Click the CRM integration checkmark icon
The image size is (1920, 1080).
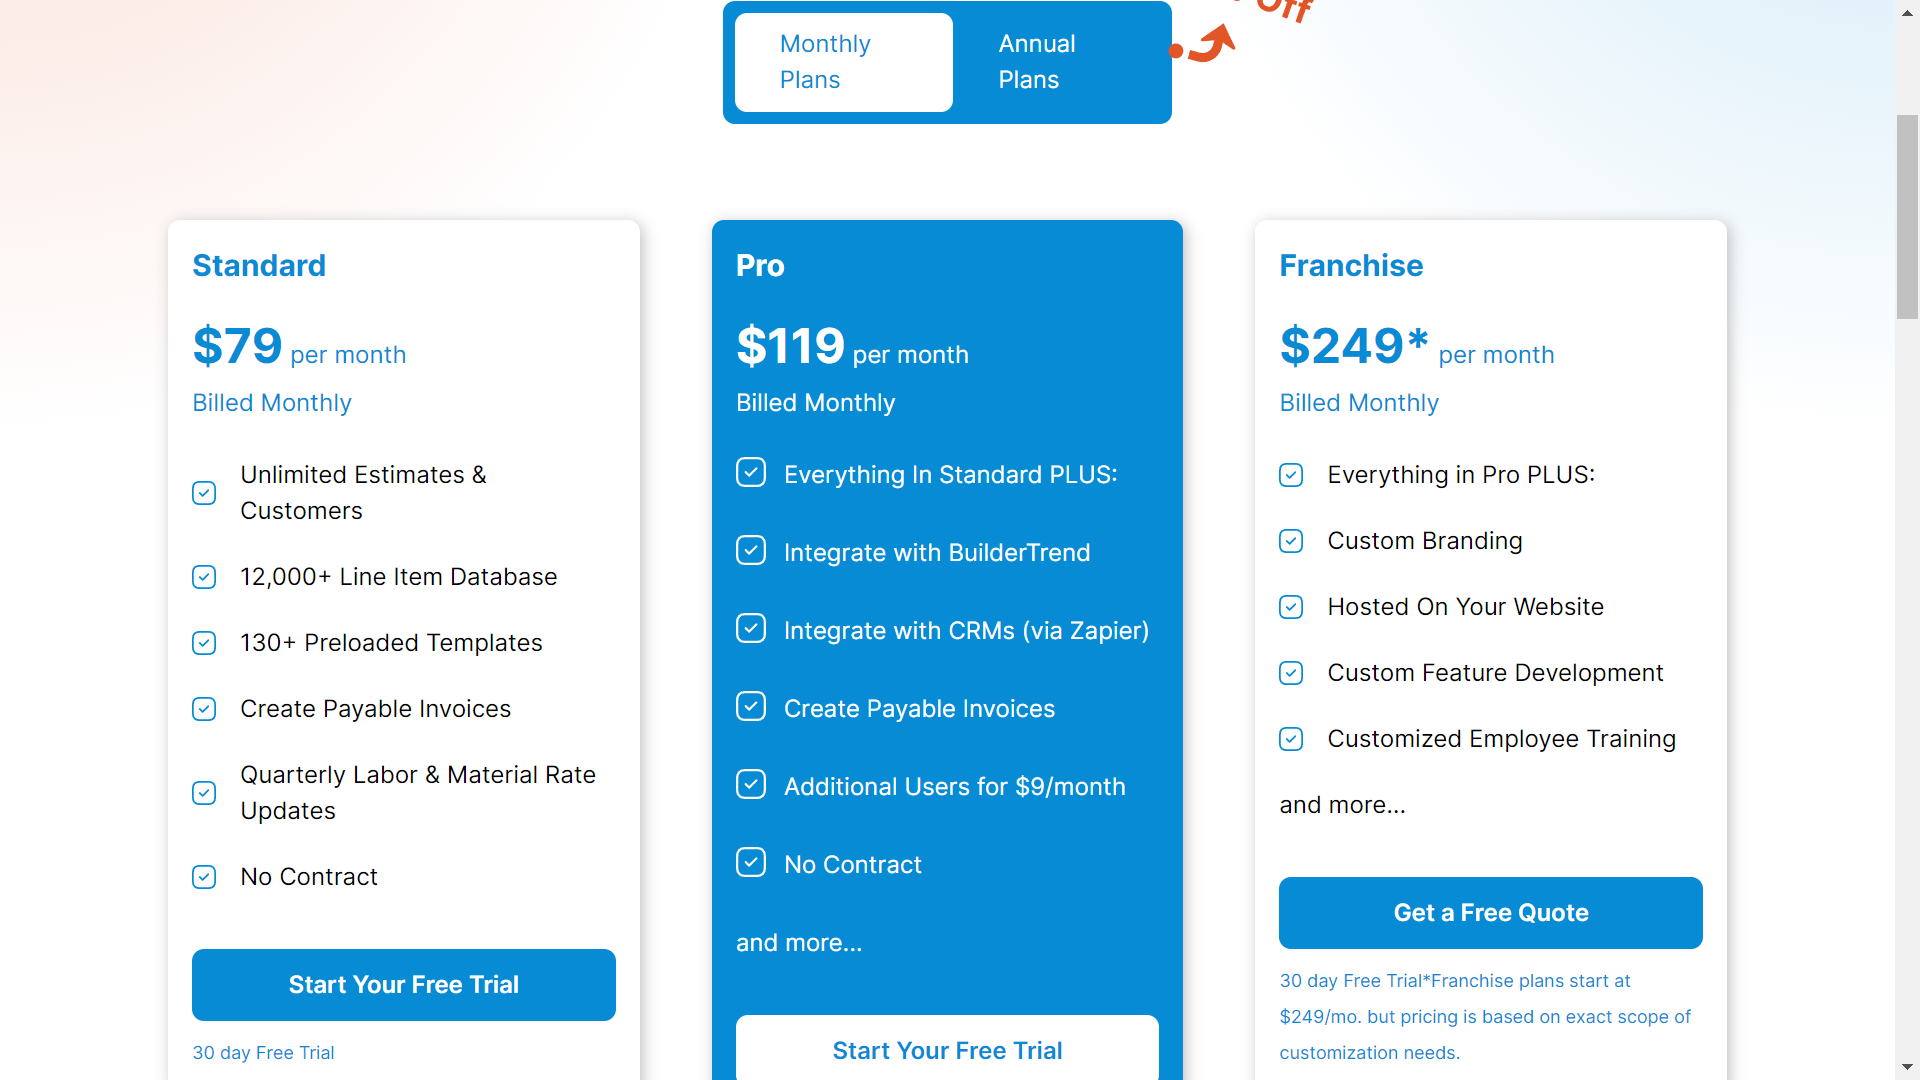pos(750,629)
